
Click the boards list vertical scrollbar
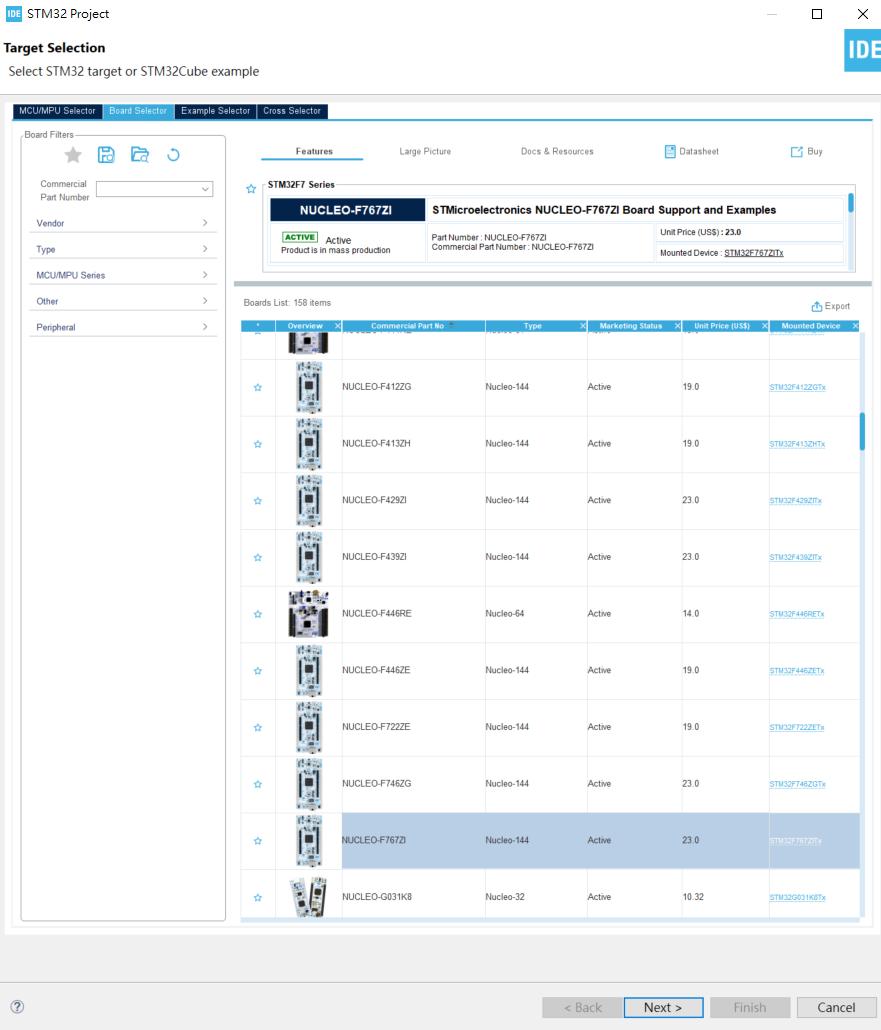point(863,432)
